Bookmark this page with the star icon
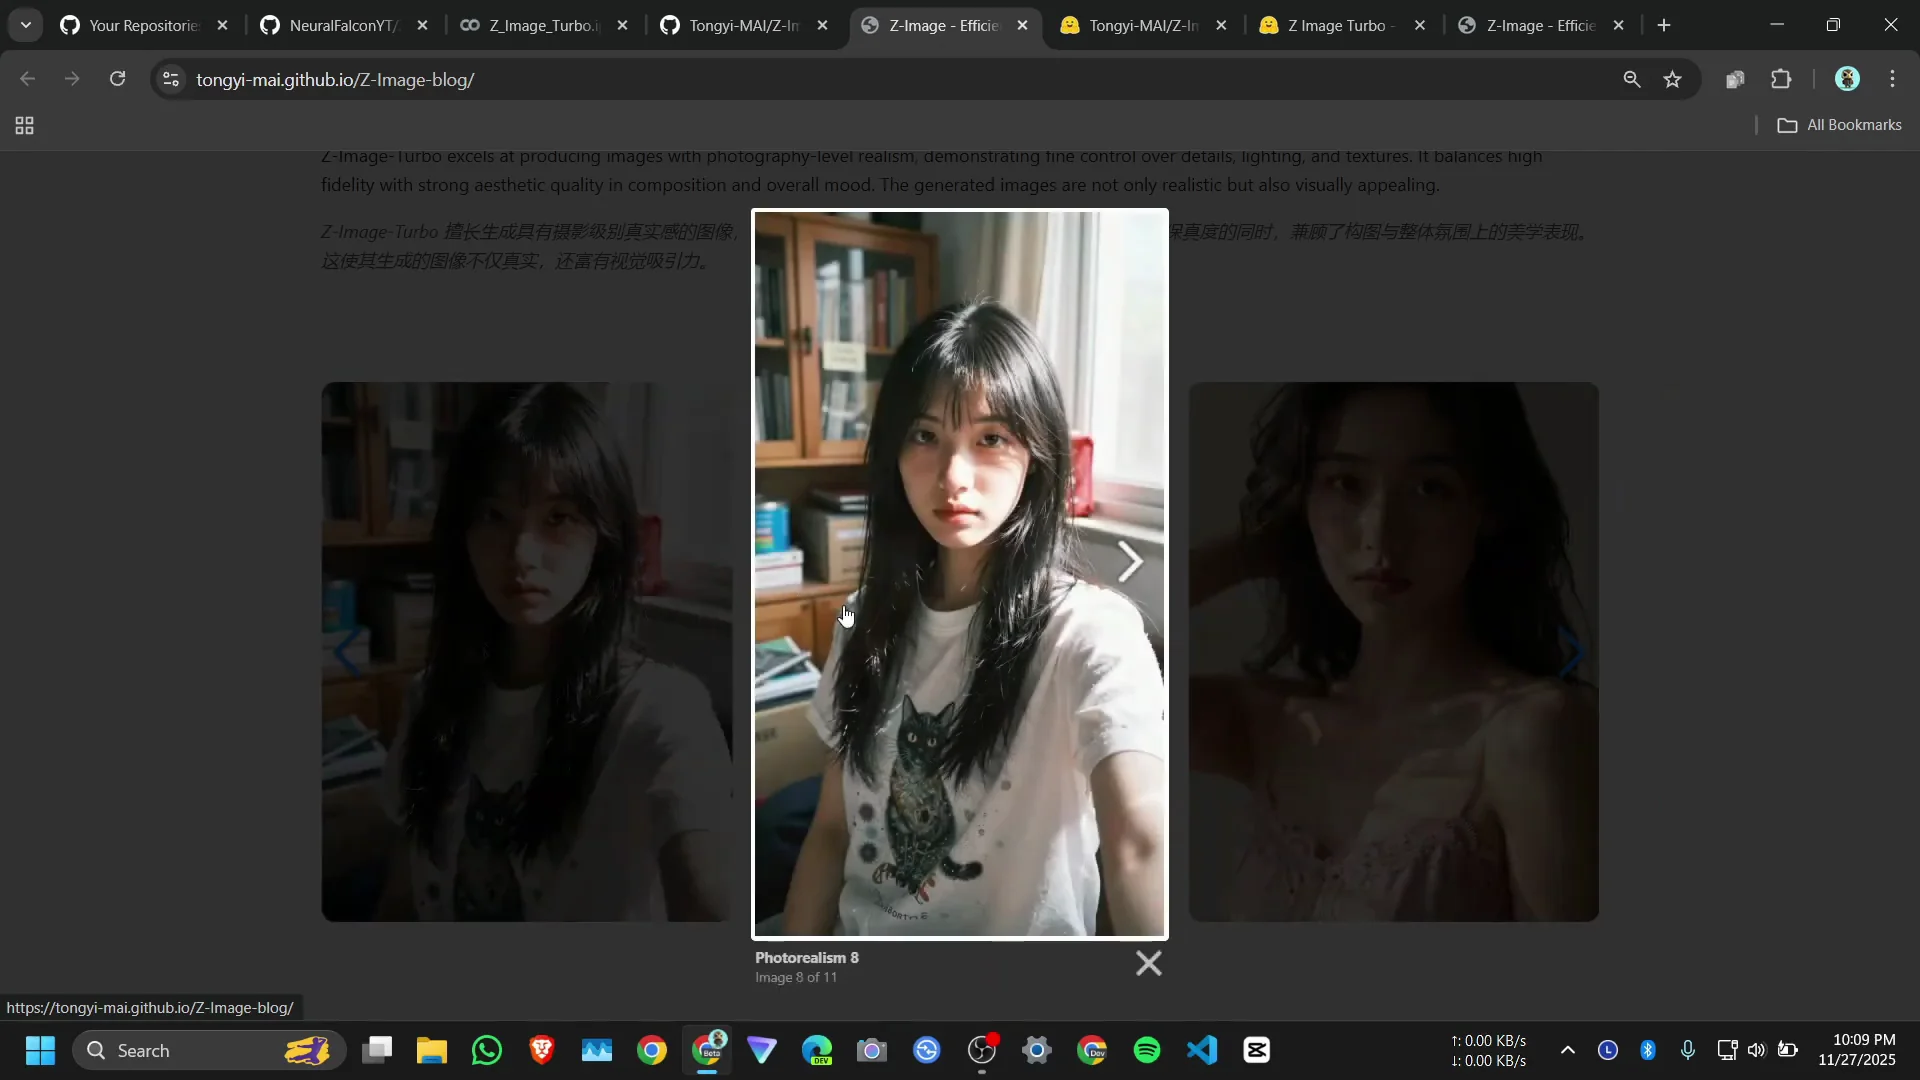 point(1673,79)
